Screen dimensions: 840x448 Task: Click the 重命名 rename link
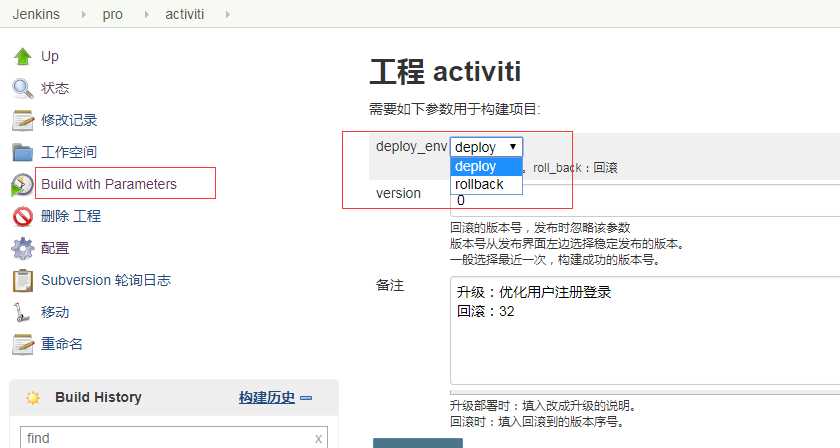[x=62, y=344]
